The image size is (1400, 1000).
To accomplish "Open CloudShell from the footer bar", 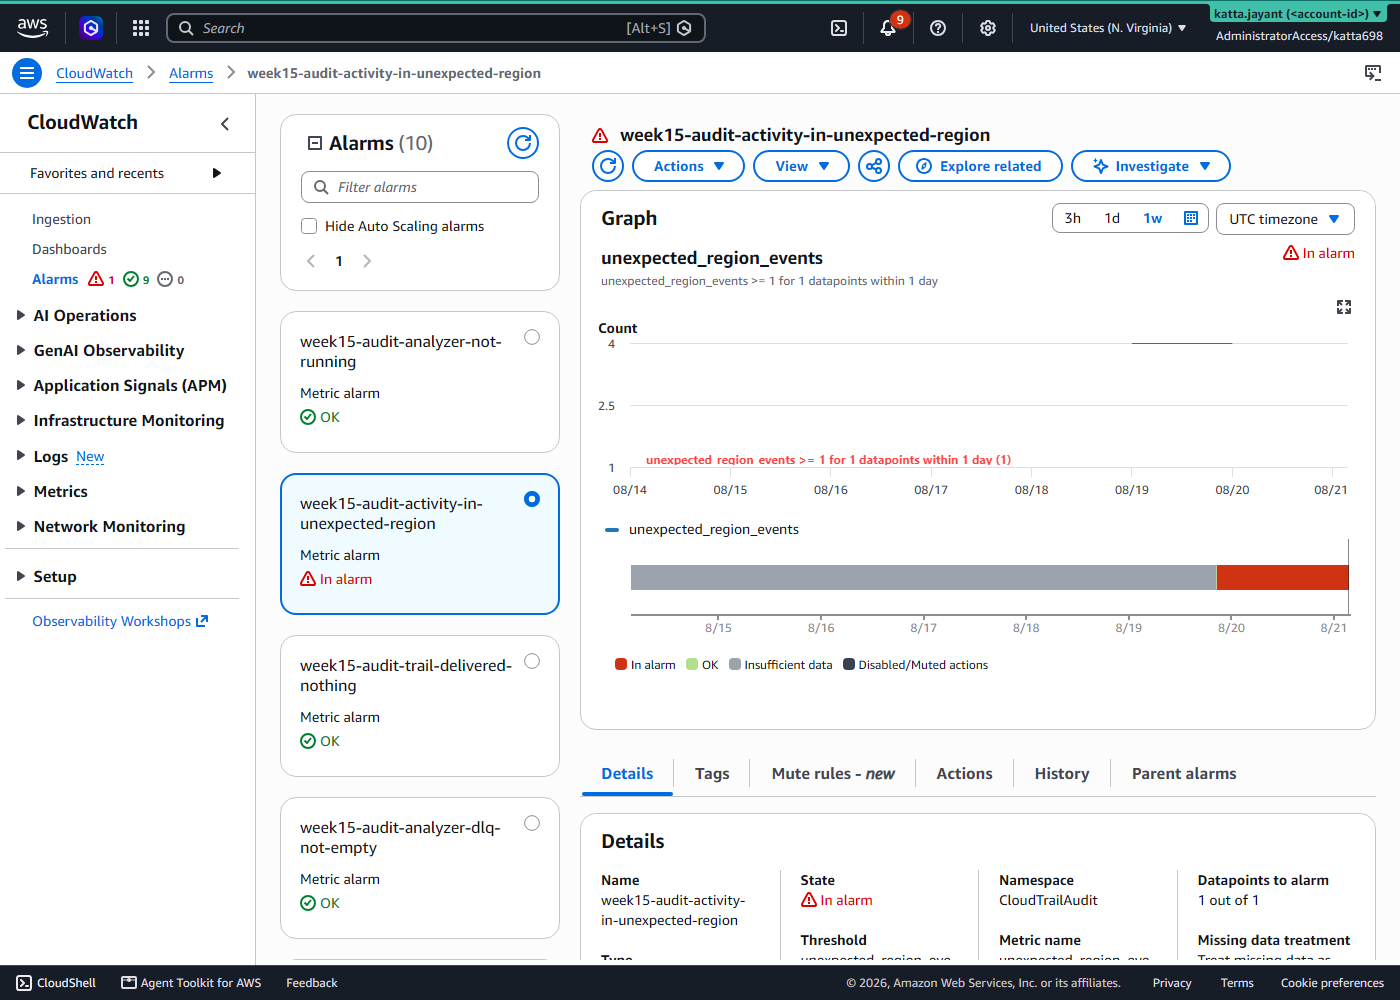I will click(56, 983).
